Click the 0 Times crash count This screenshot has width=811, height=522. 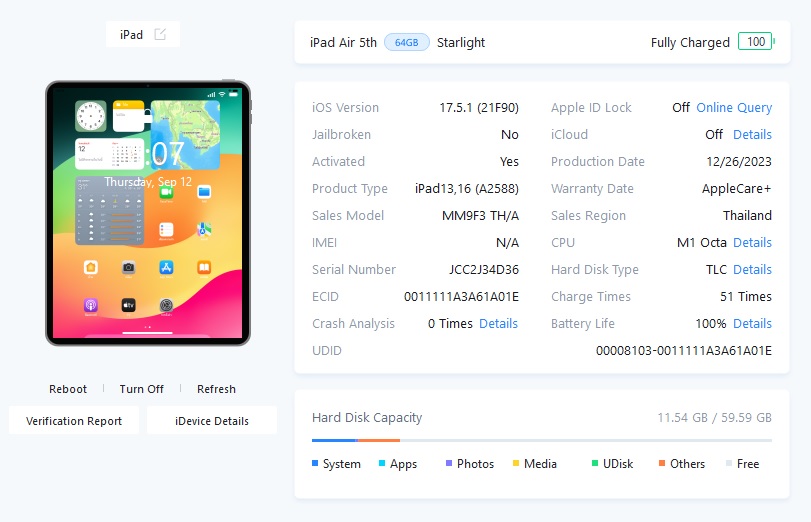450,323
